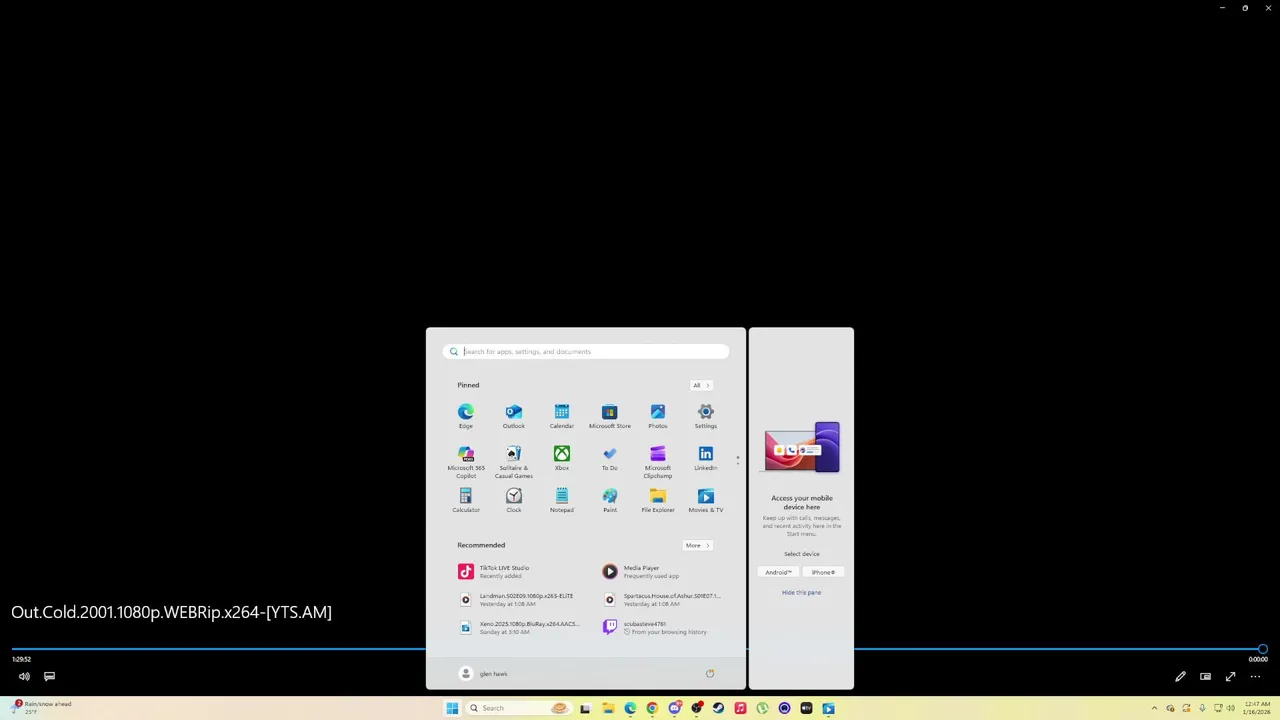
Task: Click the video edit pencil icon
Action: tap(1180, 677)
